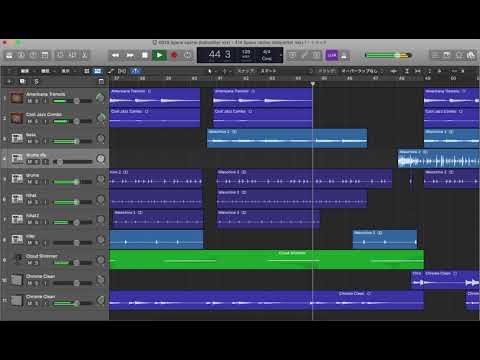Open the Loop Browser button
This screenshot has height=360, width=480.
[x=459, y=55]
